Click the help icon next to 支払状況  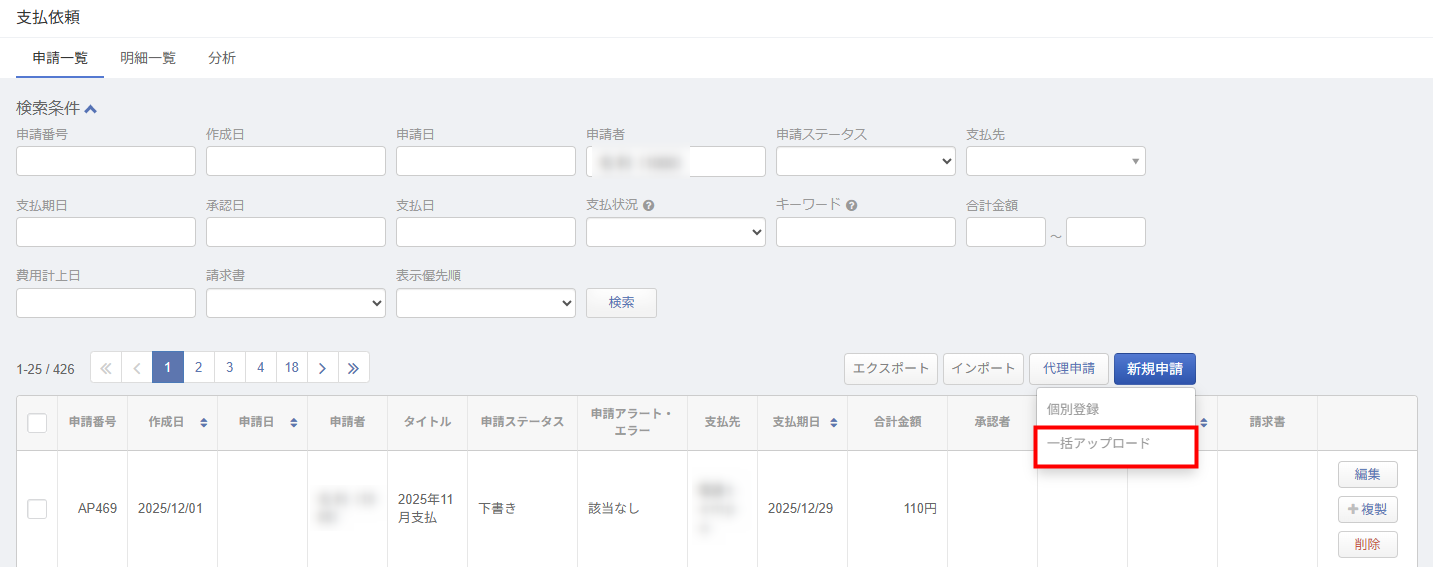[649, 206]
